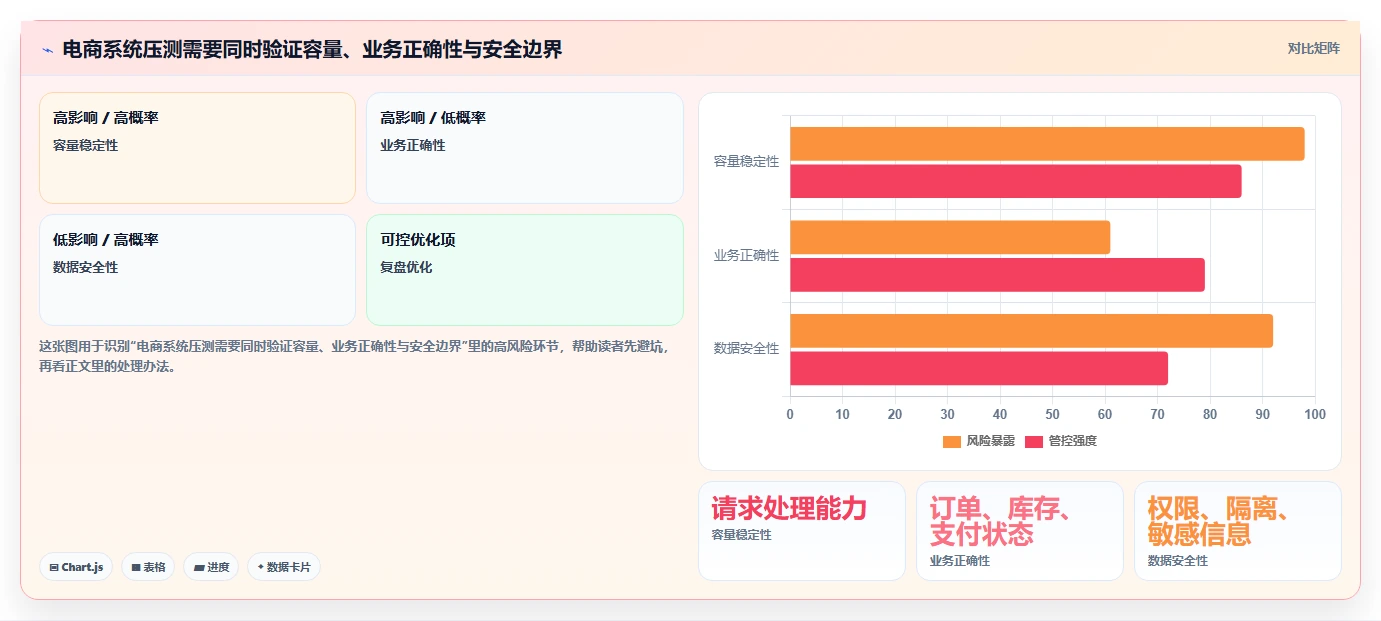Toggle the 管控强度 legend entry
The width and height of the screenshot is (1381, 621).
click(1061, 441)
